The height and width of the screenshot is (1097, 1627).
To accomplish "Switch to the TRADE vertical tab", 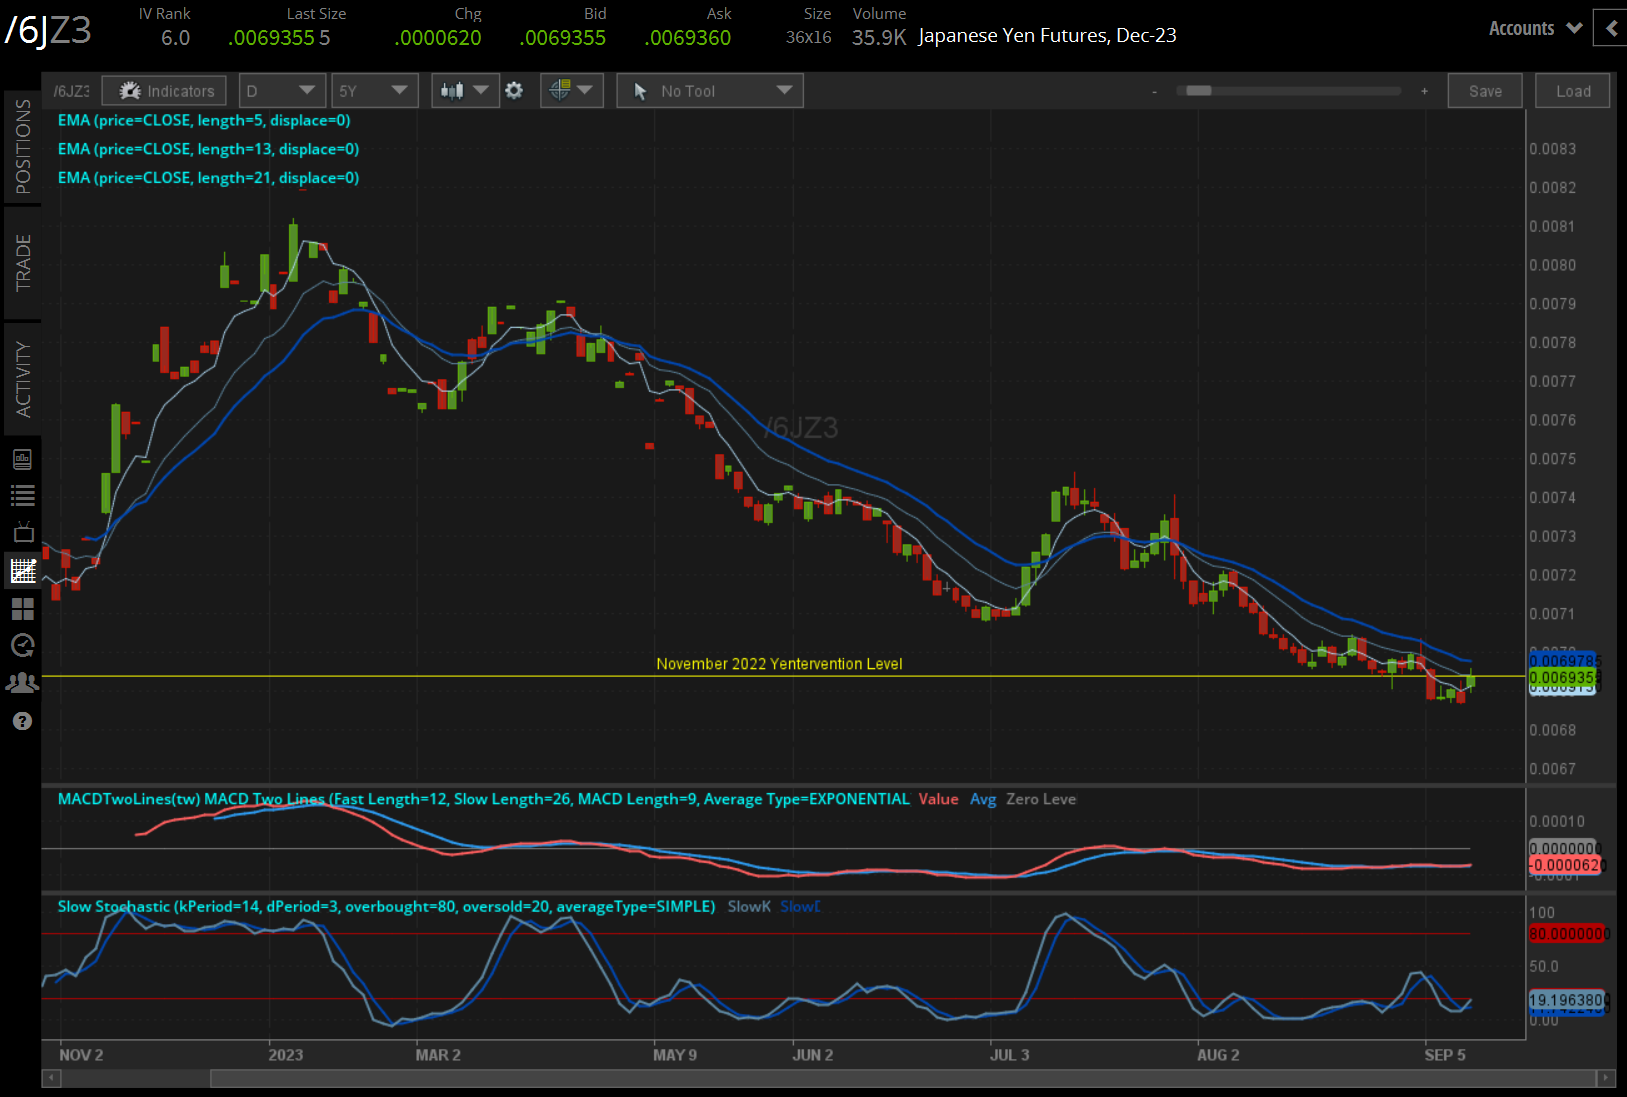I will coord(22,263).
